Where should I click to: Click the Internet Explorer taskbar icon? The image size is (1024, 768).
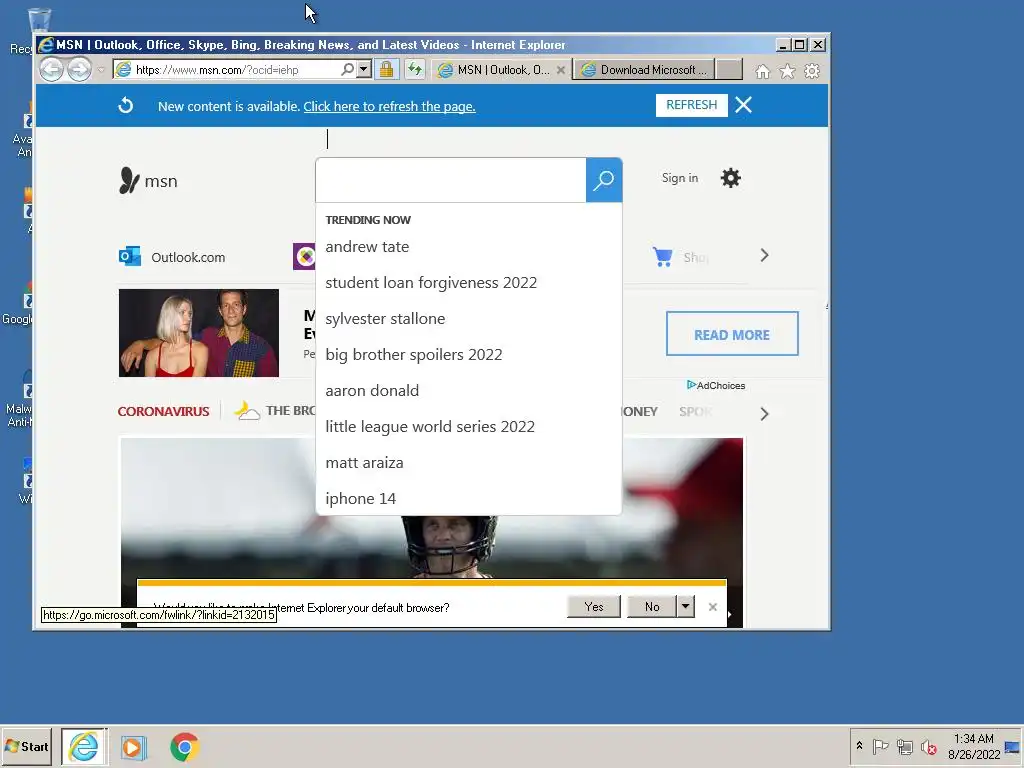point(84,746)
